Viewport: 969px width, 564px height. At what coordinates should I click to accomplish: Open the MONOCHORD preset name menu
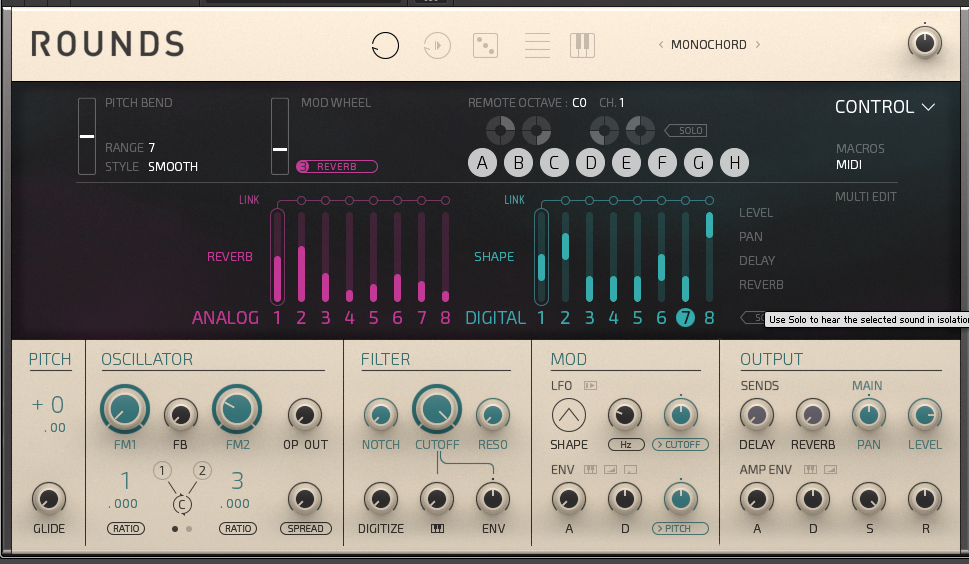709,44
